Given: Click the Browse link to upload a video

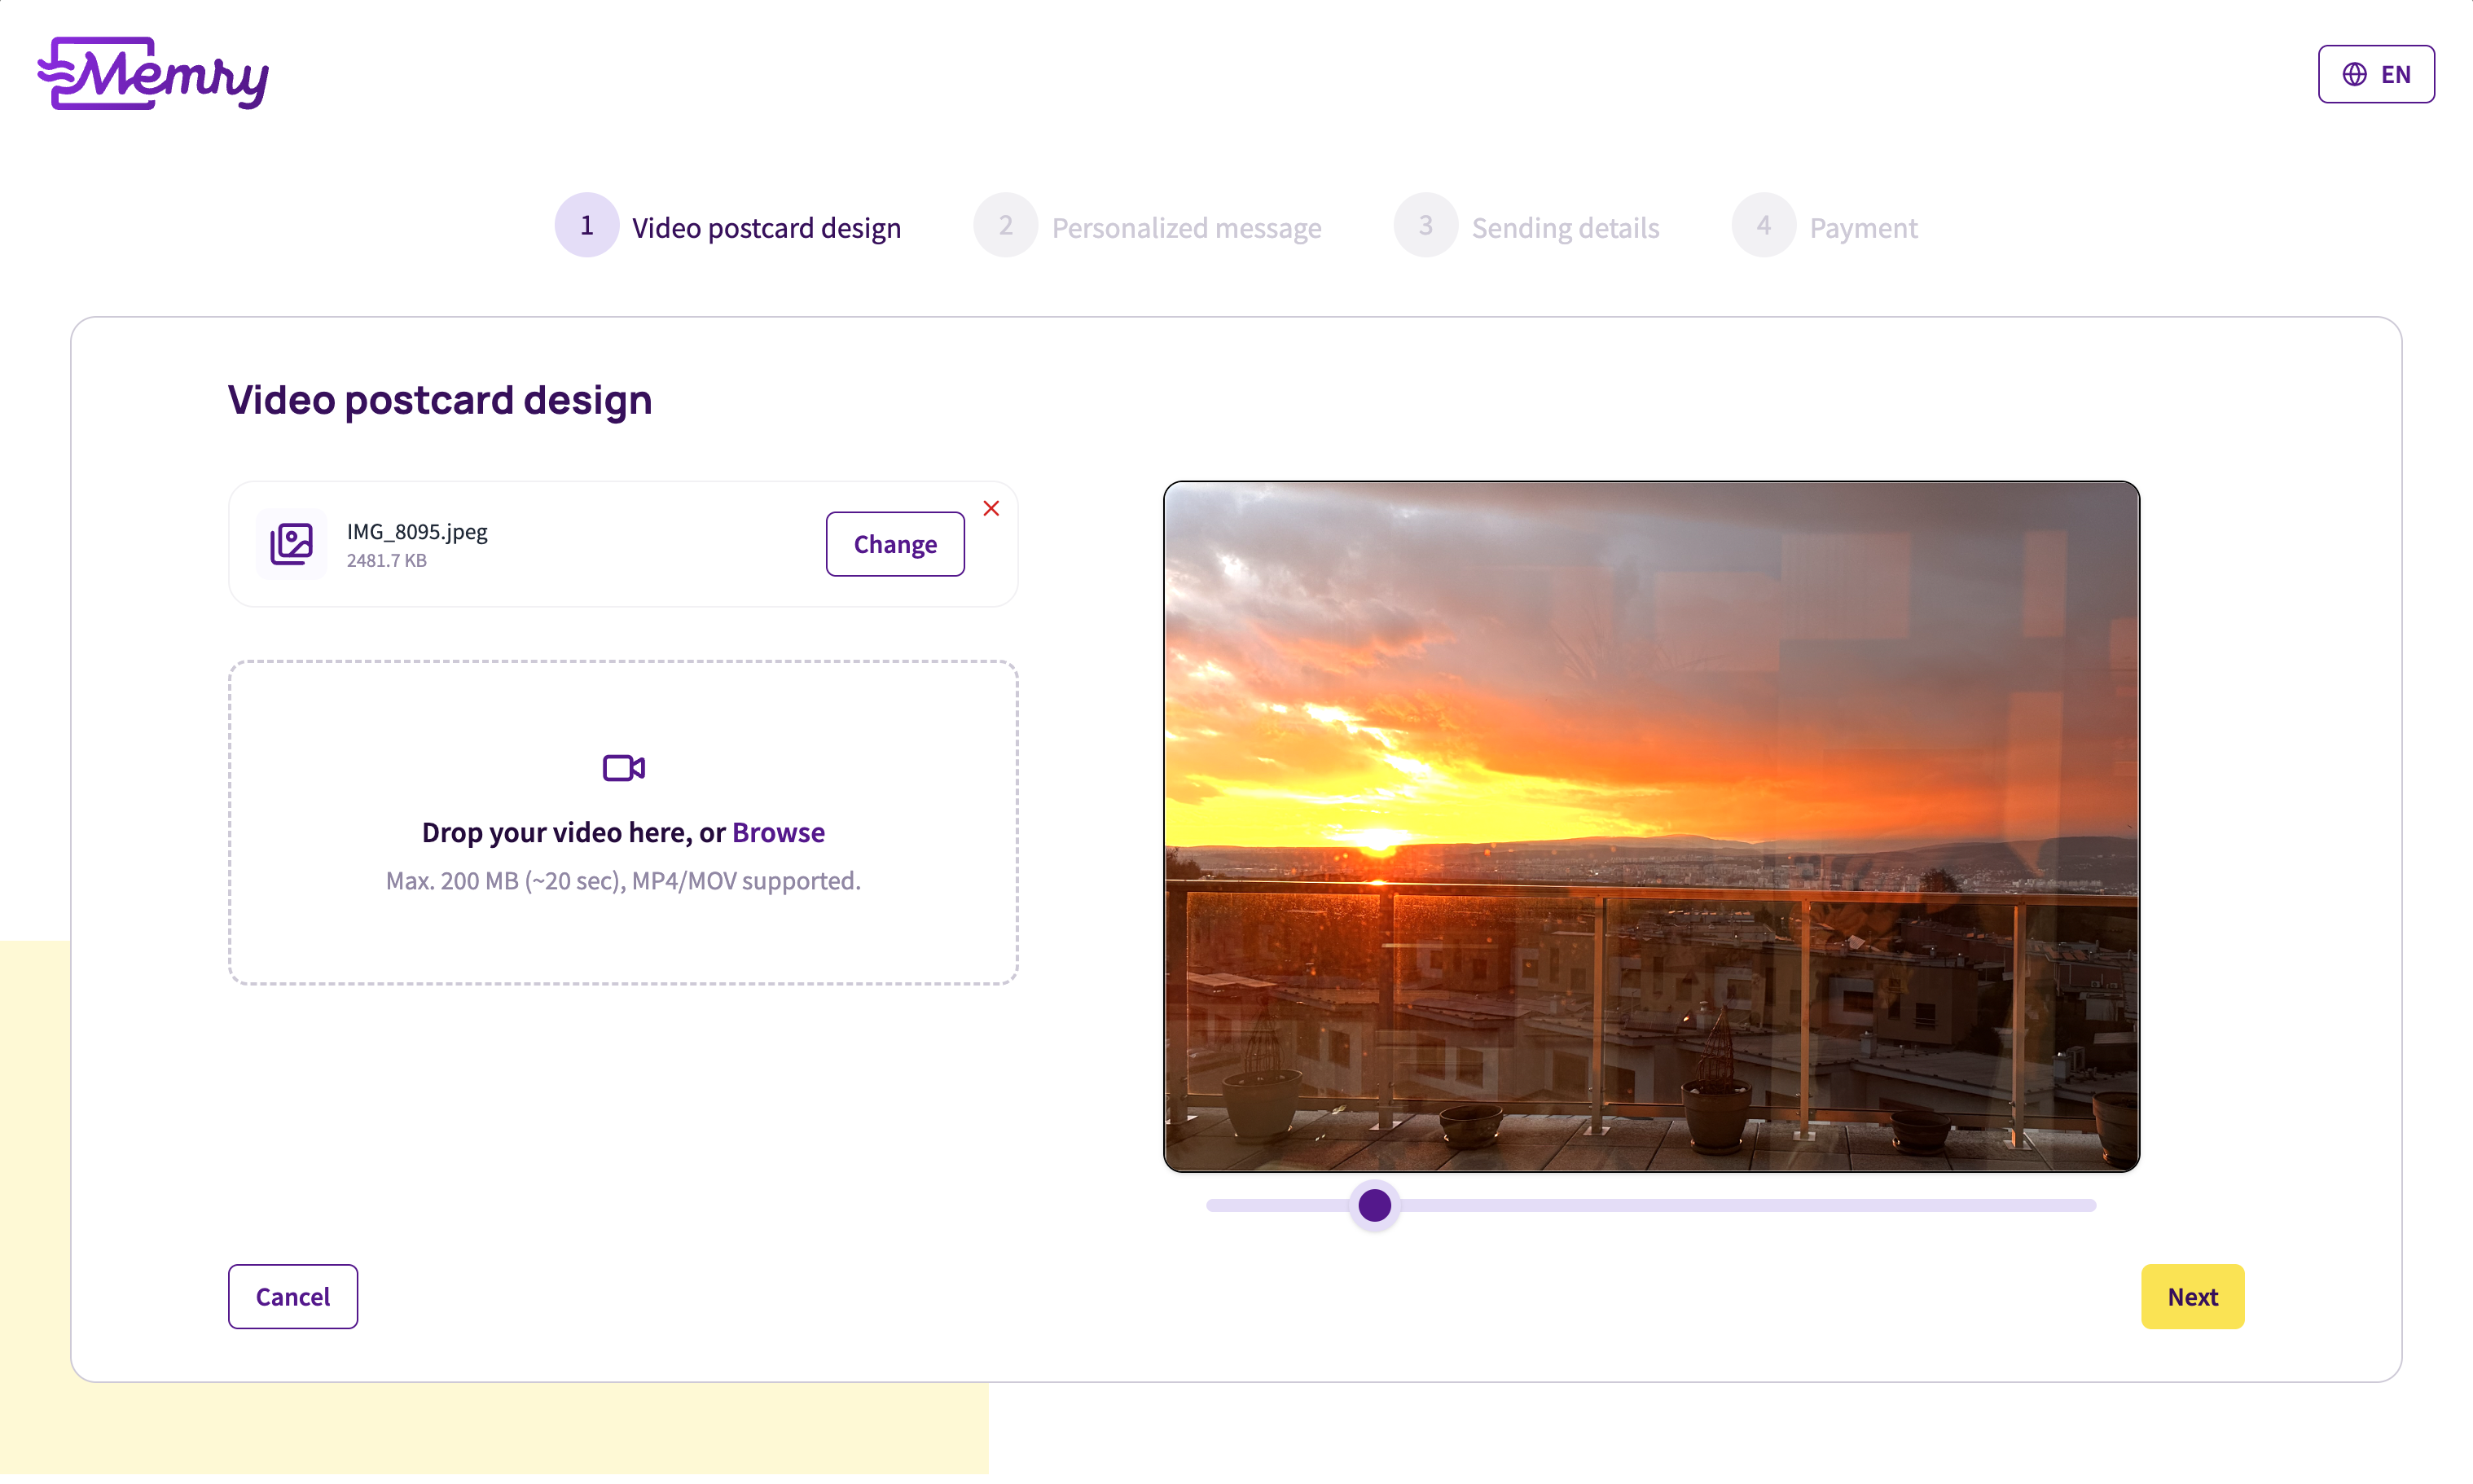Looking at the screenshot, I should point(778,831).
